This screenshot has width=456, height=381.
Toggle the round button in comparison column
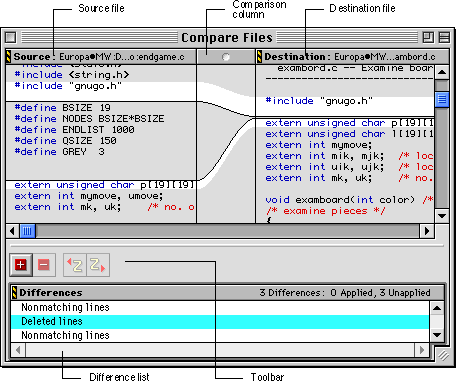tap(226, 57)
